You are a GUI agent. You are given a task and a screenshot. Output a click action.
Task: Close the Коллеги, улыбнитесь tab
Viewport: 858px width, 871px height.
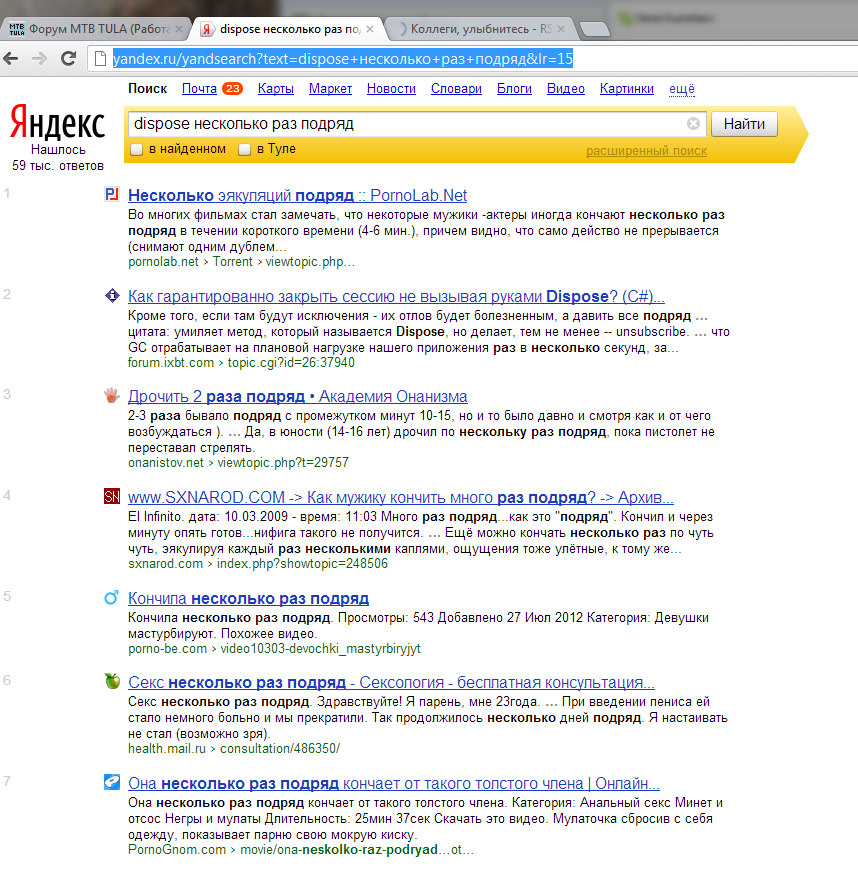pos(561,29)
